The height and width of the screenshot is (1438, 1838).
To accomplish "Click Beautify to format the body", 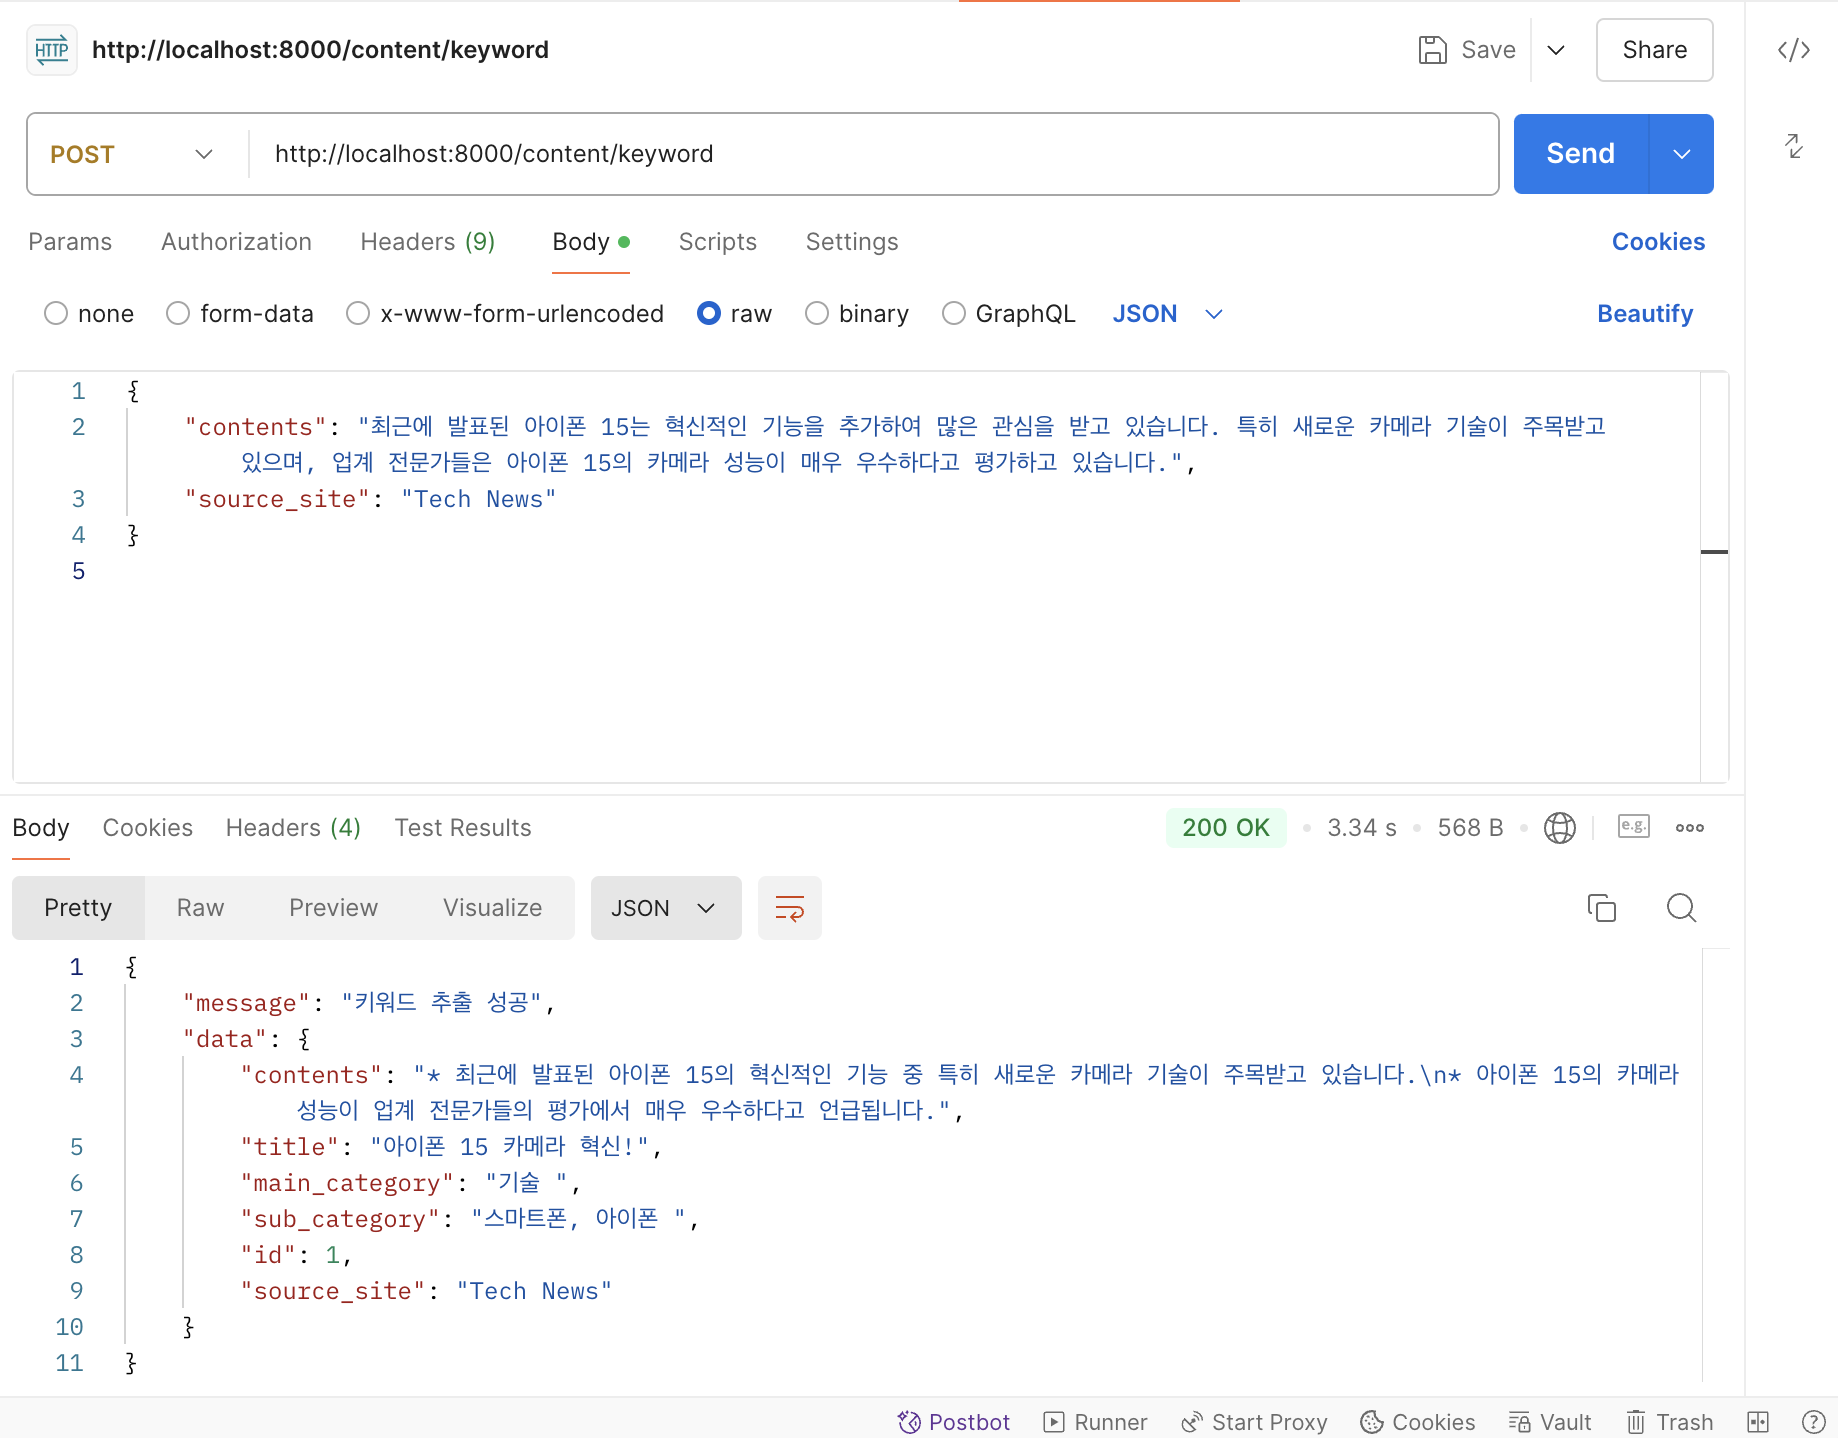I will pos(1645,314).
